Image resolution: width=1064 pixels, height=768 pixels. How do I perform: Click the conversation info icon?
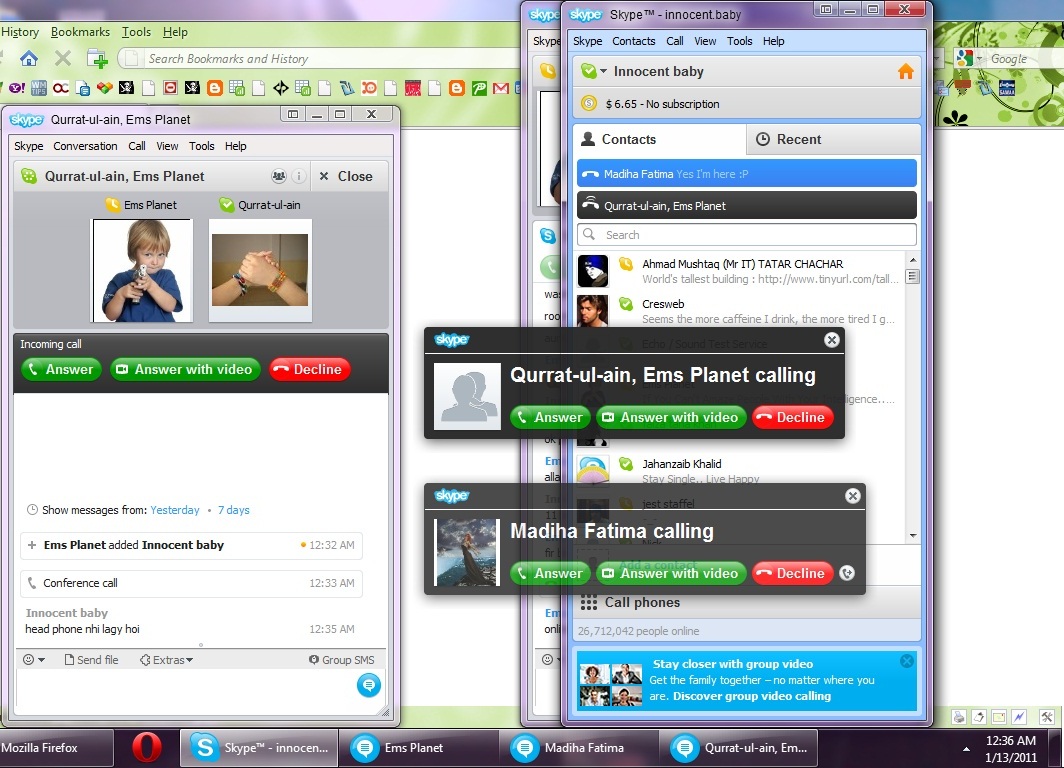(298, 176)
